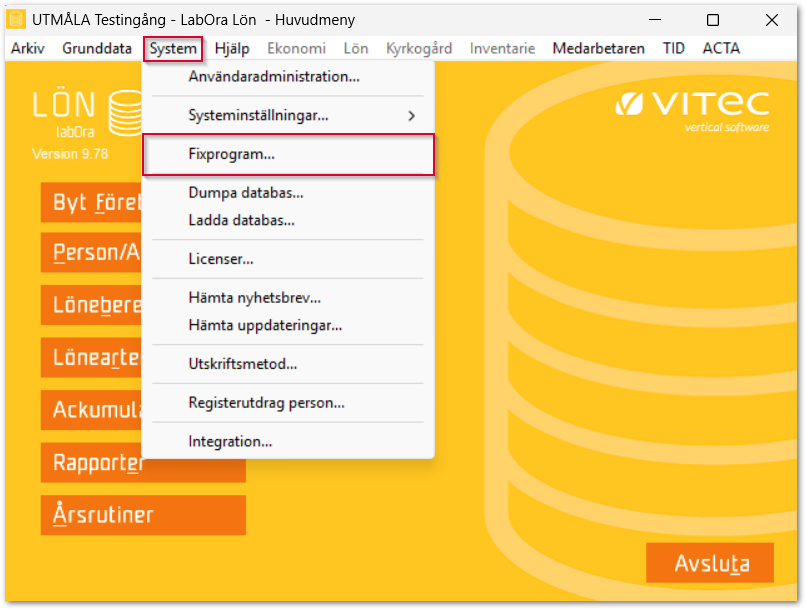Open Fixprogram... from the menu
The image size is (806, 610).
(x=288, y=154)
